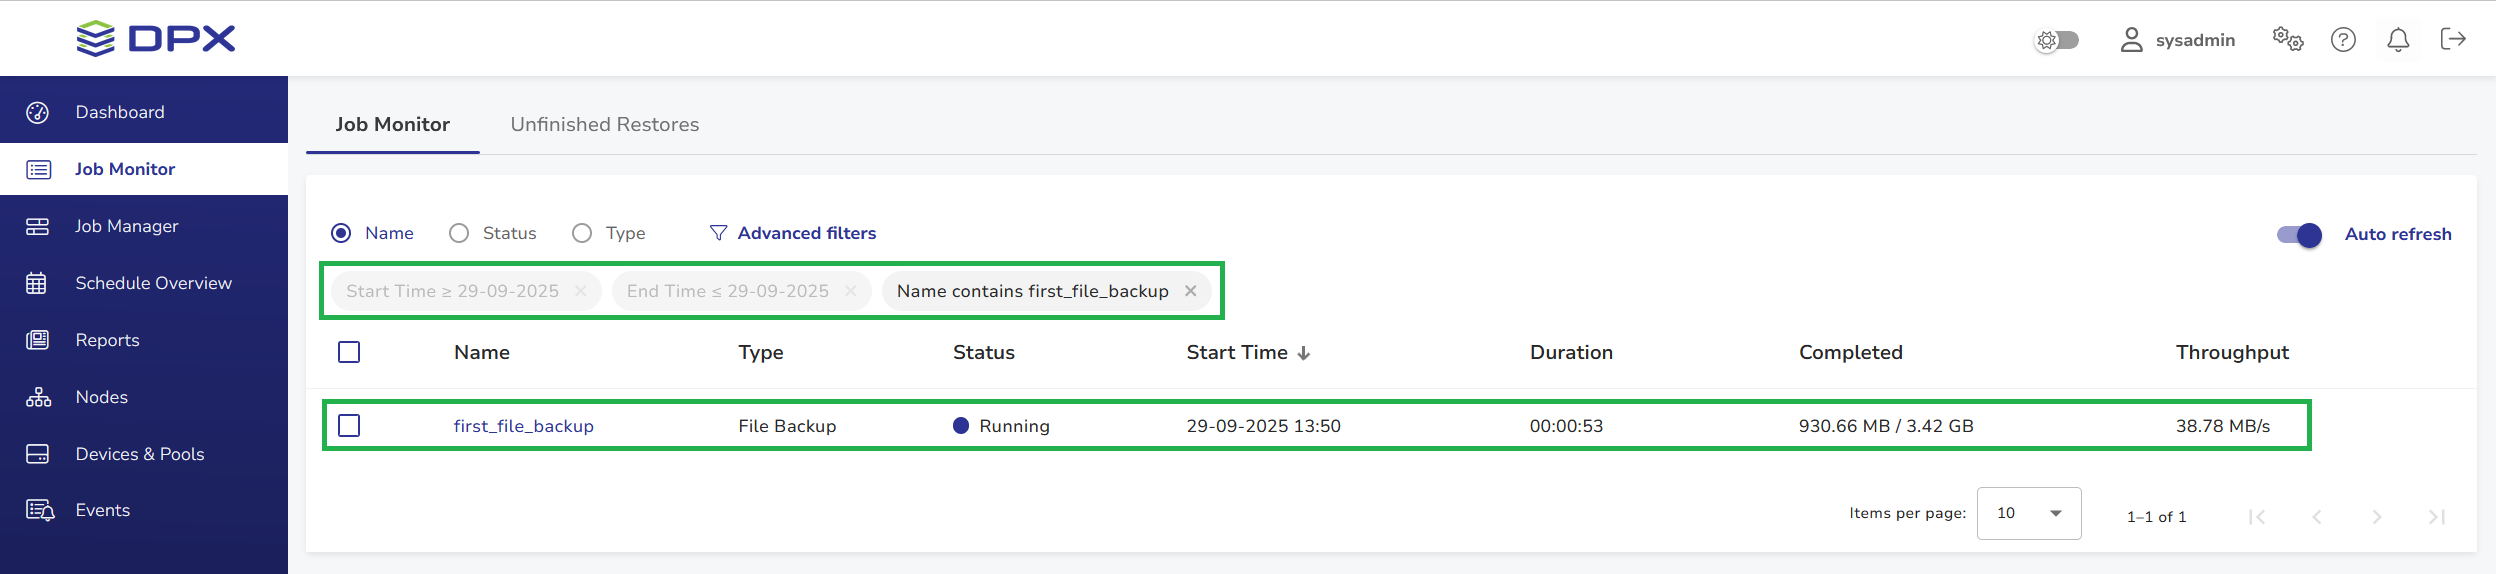
Task: Open the first_file_backup job link
Action: pos(523,426)
